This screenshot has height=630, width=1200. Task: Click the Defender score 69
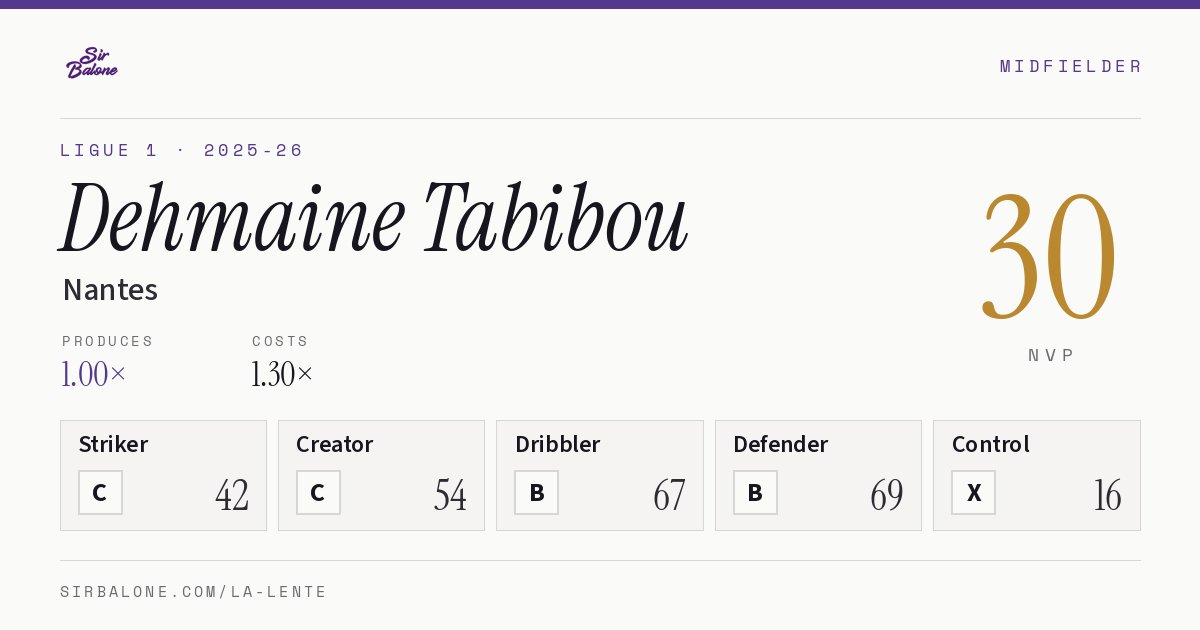point(887,495)
